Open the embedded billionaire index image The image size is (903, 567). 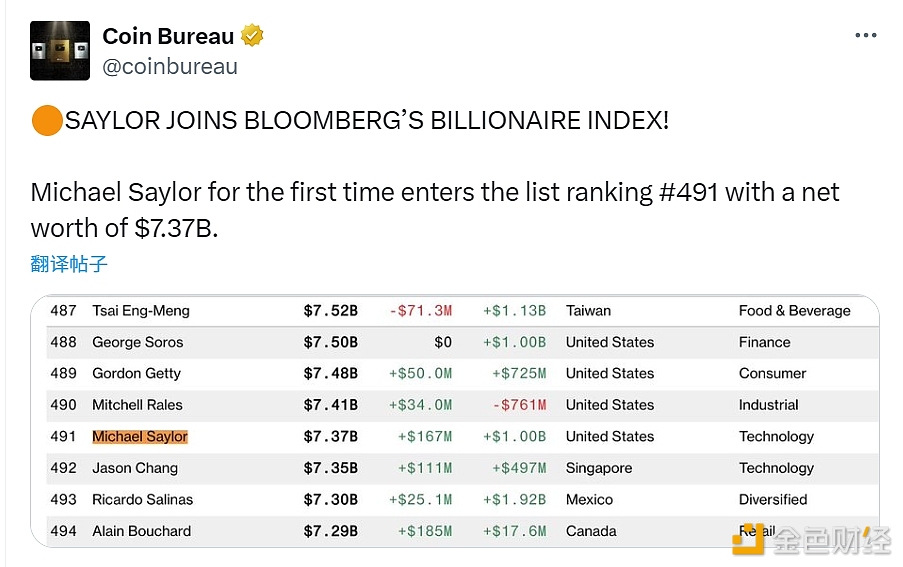(x=455, y=420)
